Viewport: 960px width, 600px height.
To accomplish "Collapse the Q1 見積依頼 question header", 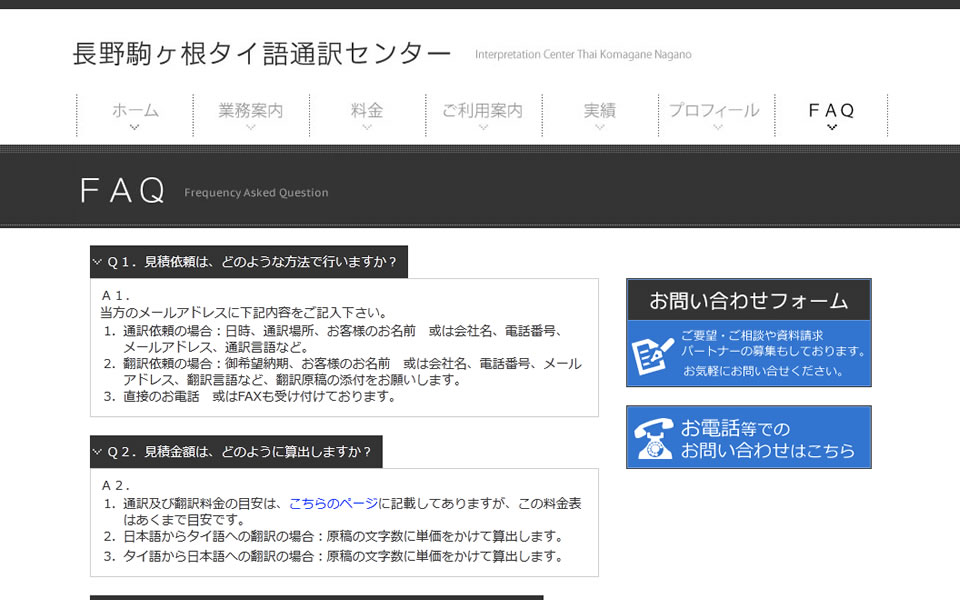I will tap(249, 262).
